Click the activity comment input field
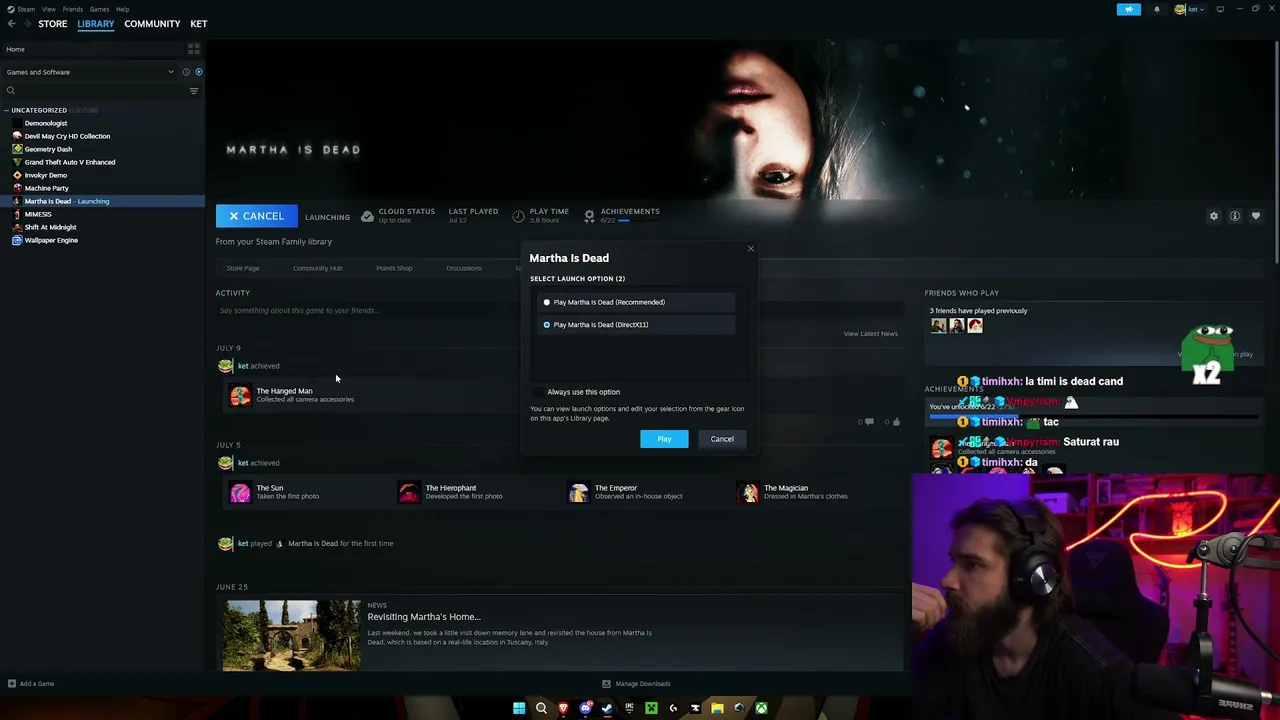Screen dimensions: 1280x720 point(557,310)
